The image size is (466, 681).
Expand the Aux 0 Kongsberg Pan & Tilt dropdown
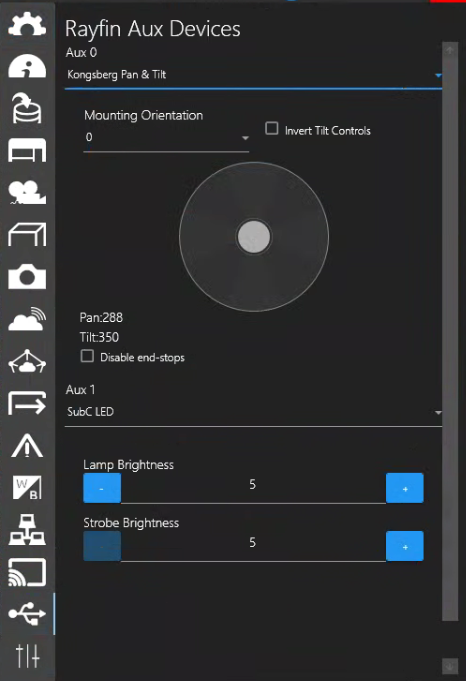coord(253,75)
